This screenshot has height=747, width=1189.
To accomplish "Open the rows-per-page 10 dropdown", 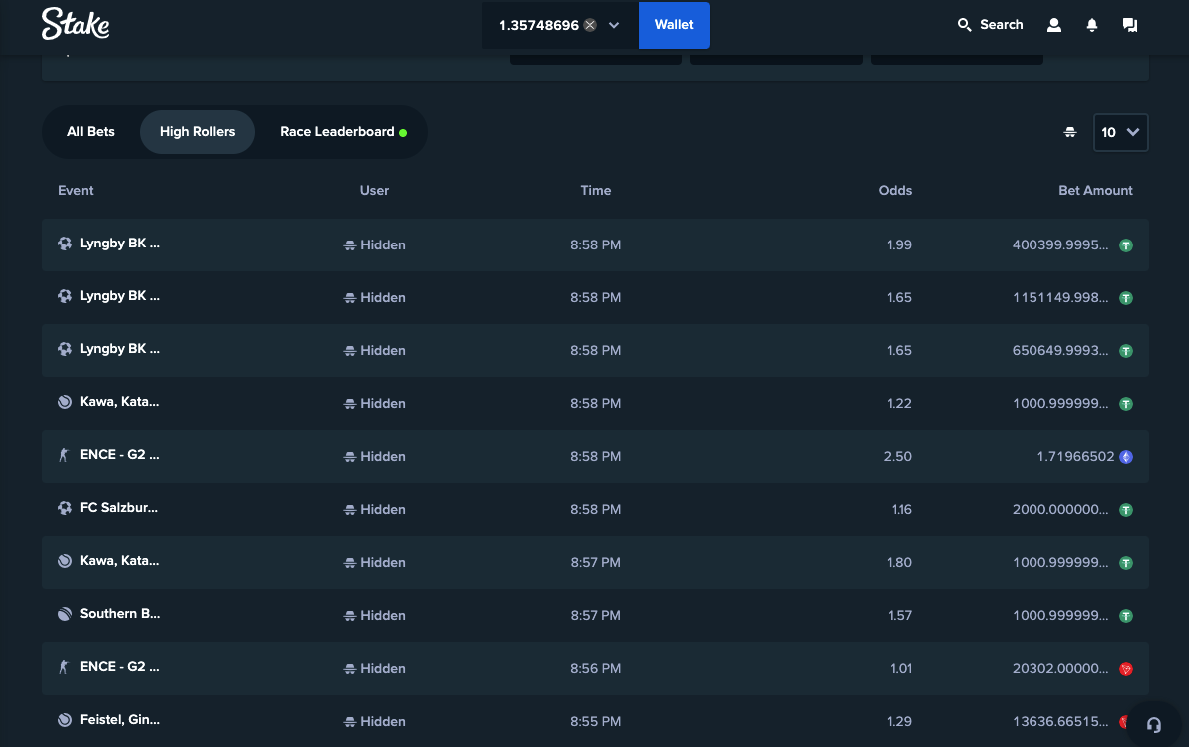I will (x=1120, y=132).
